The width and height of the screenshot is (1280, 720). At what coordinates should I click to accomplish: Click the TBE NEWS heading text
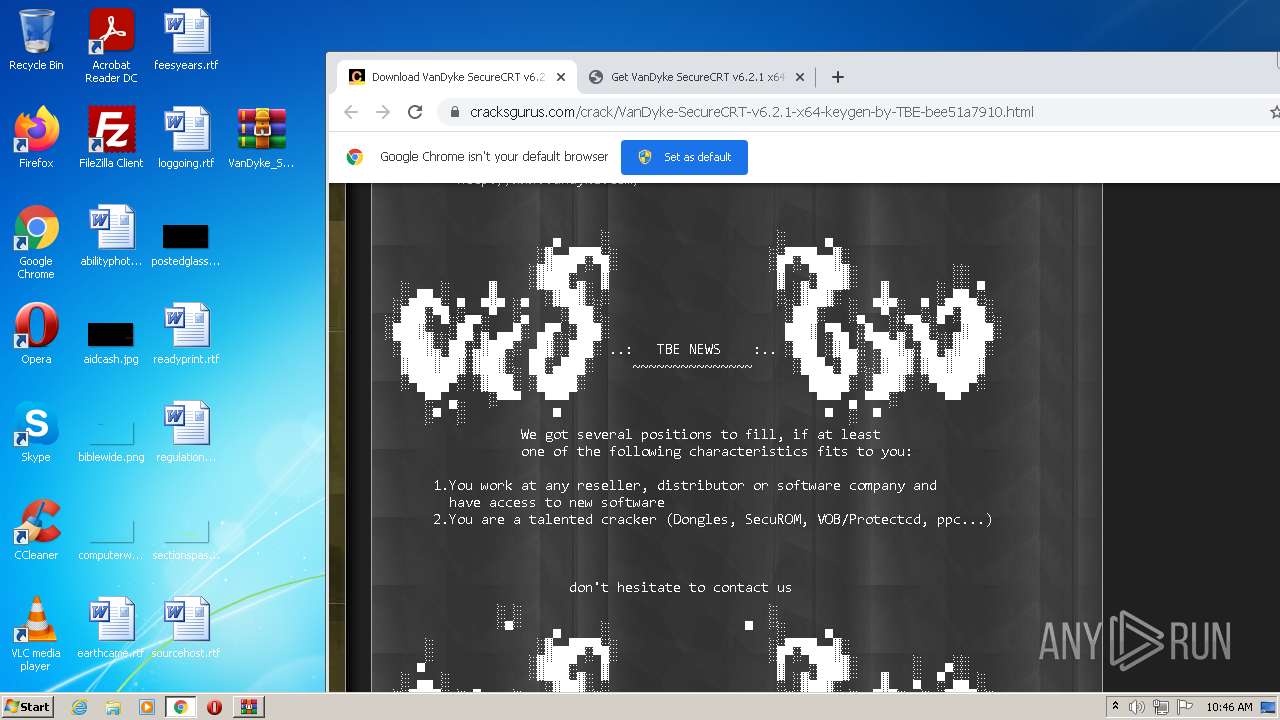point(688,349)
